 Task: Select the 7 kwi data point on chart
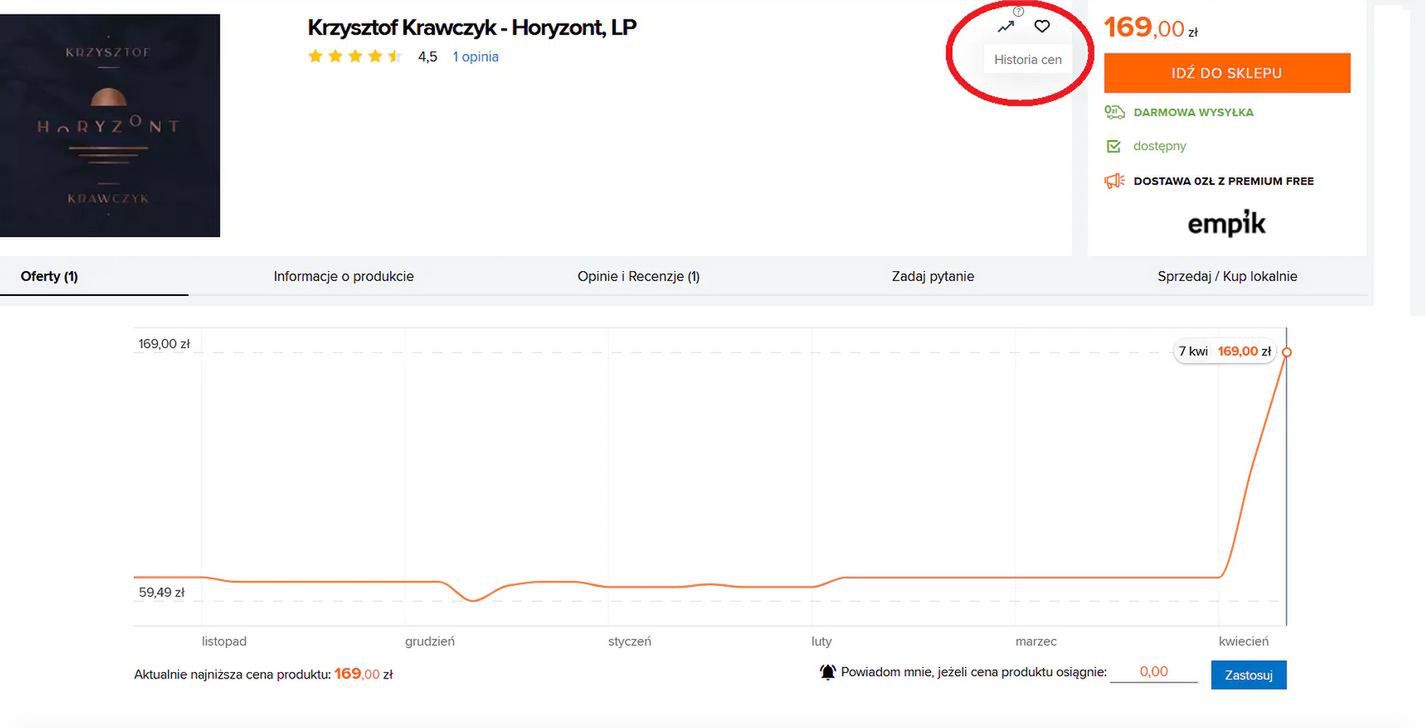pos(1287,352)
